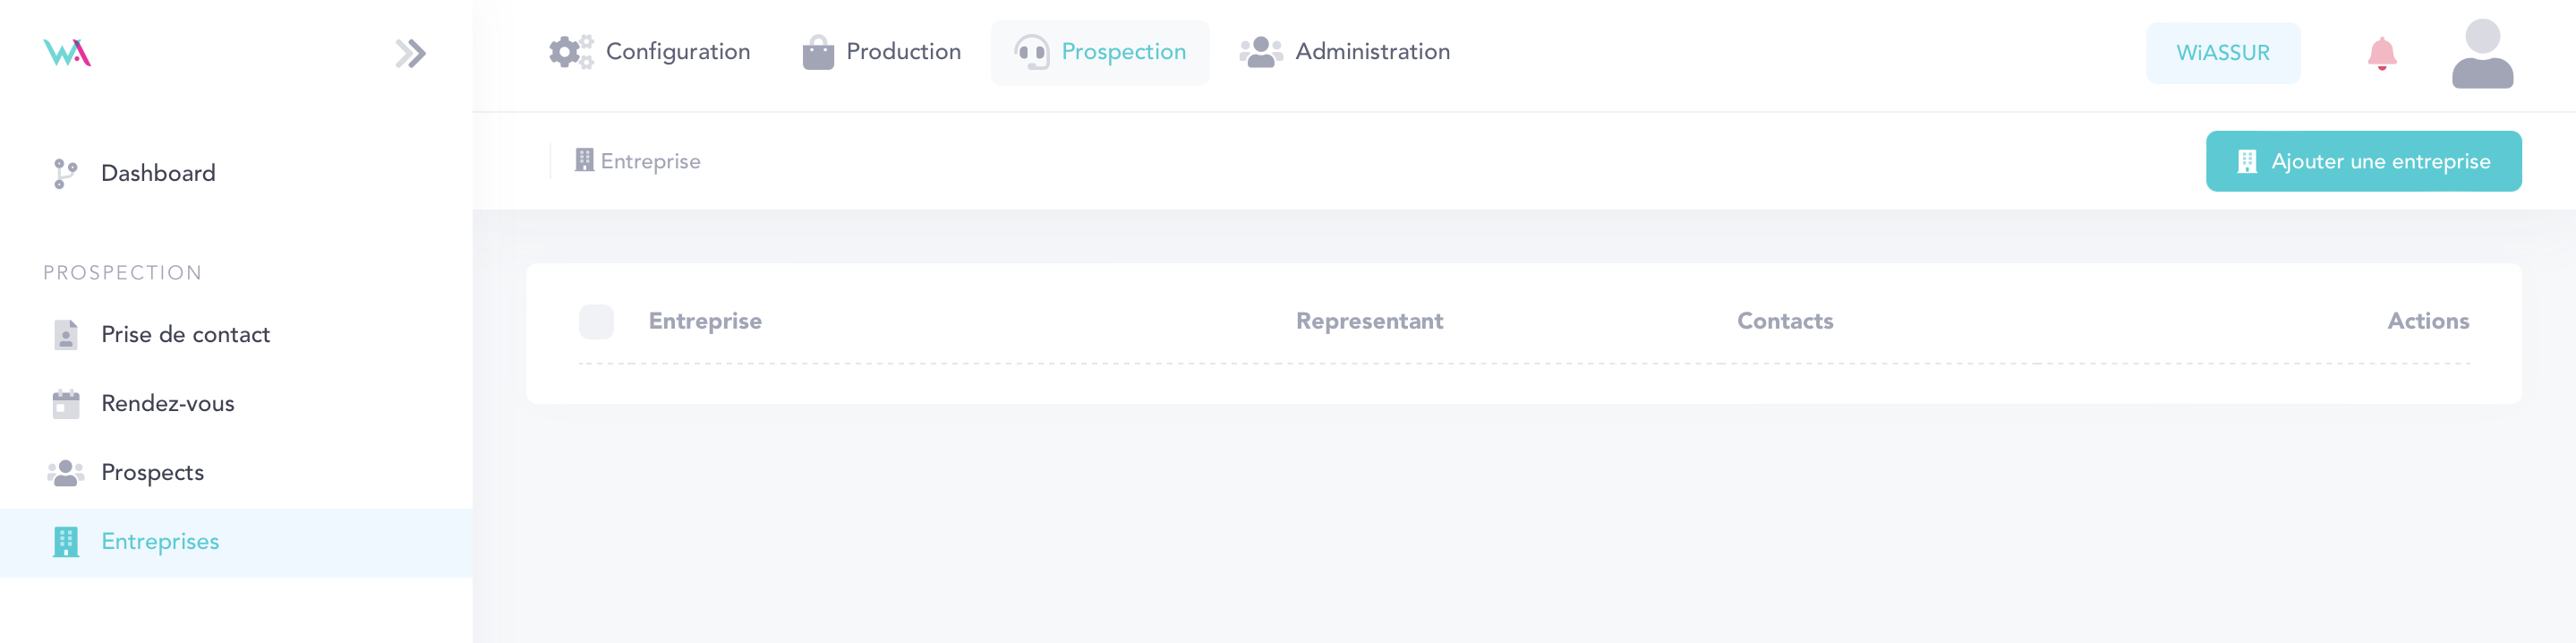Toggle the select-all checkbox in table header
The height and width of the screenshot is (643, 2576).
[596, 322]
